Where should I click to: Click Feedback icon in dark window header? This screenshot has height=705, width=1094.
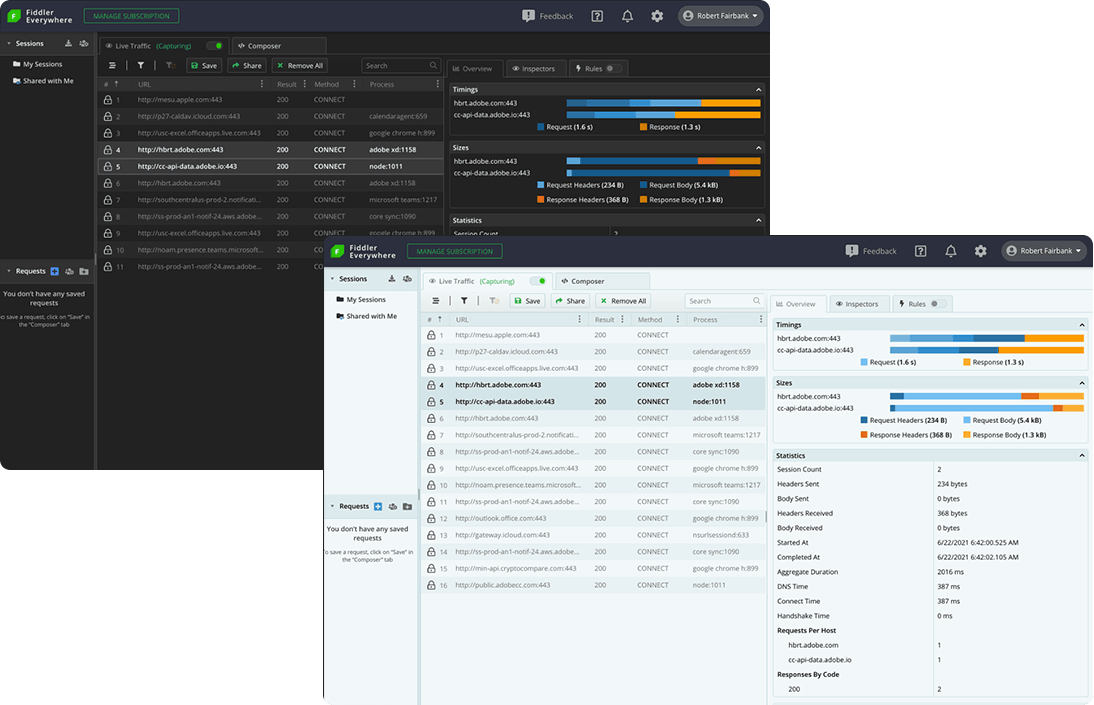coord(528,16)
